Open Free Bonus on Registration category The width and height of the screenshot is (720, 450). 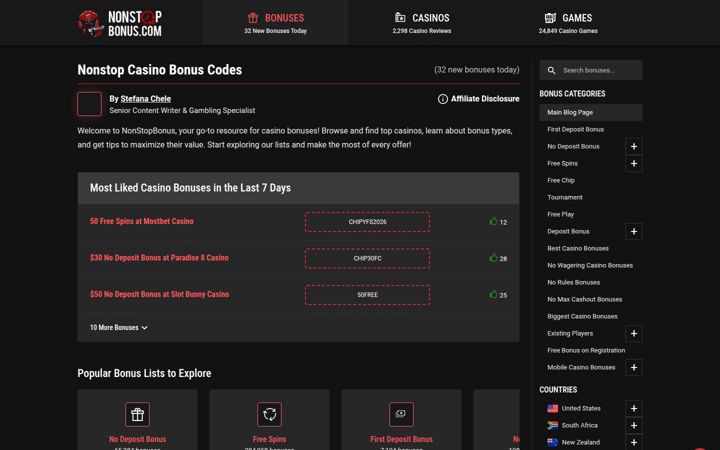tap(586, 350)
